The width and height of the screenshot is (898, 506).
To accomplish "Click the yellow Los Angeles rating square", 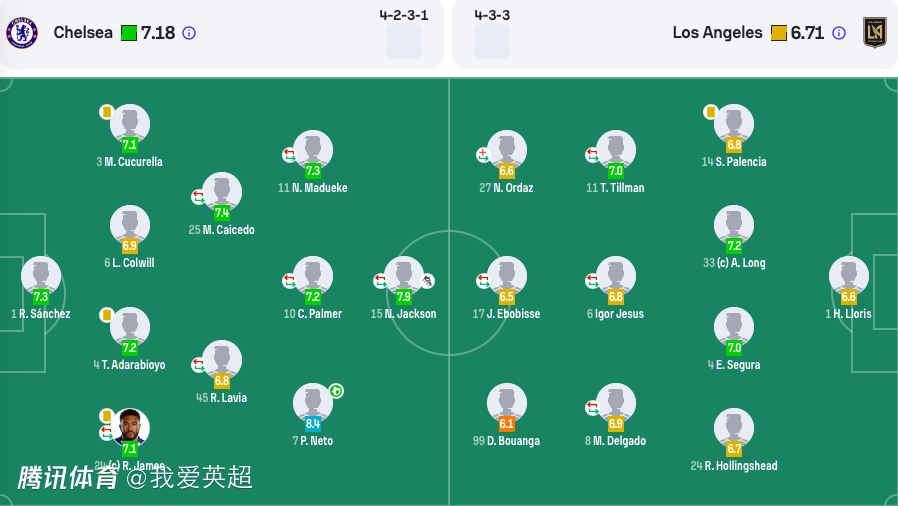I will pyautogui.click(x=779, y=33).
